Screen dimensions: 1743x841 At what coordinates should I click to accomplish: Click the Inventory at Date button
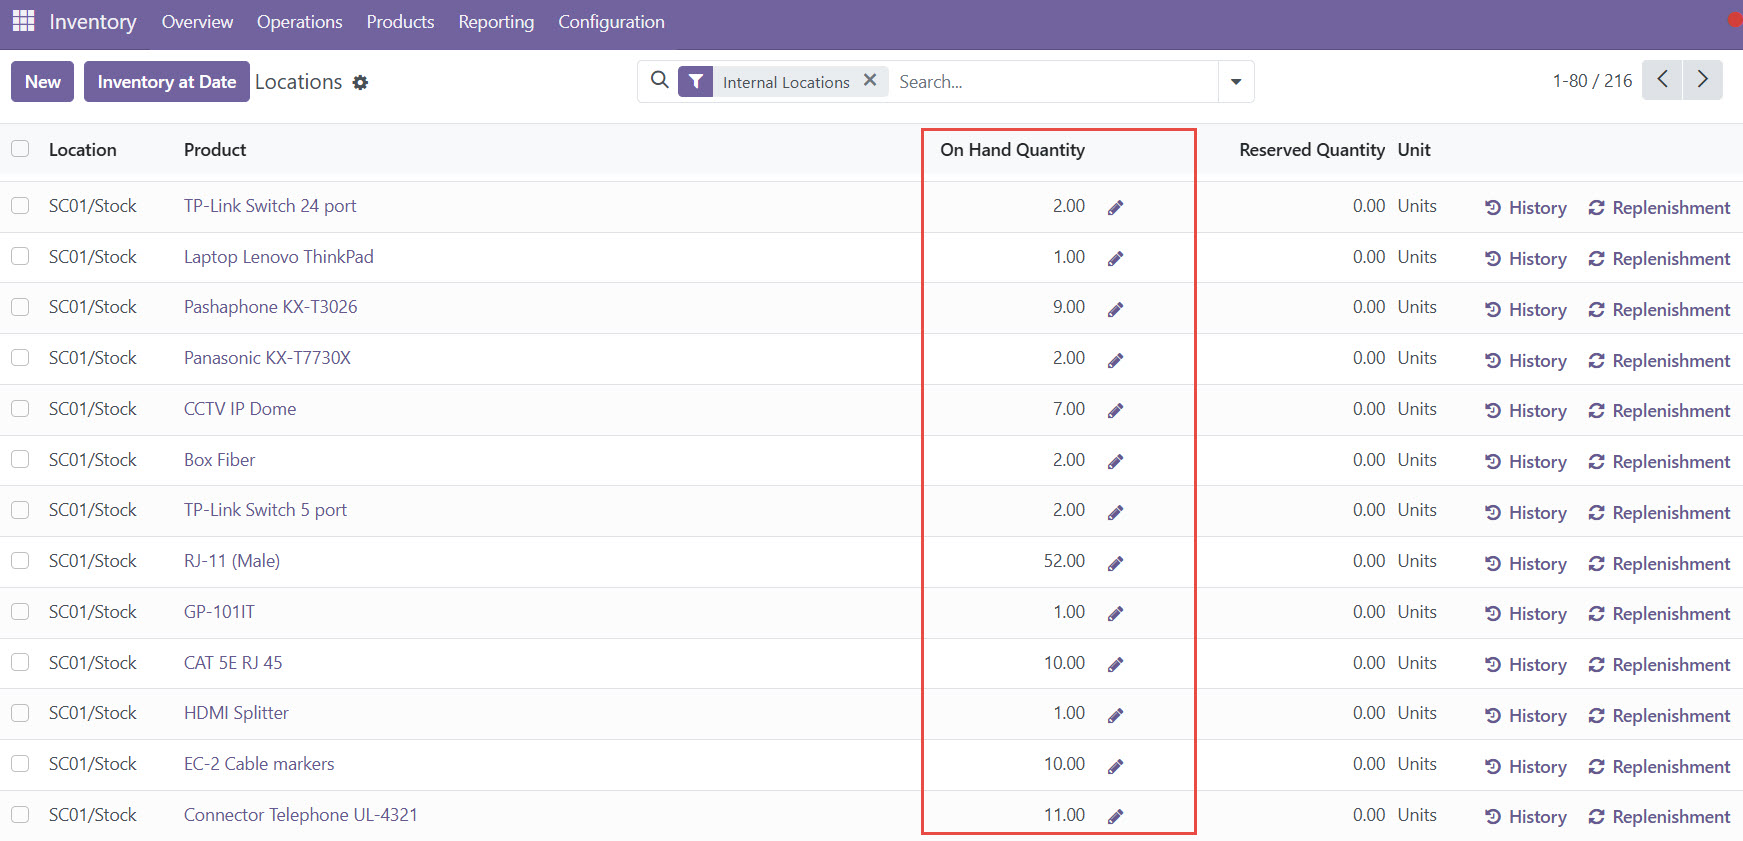click(167, 82)
